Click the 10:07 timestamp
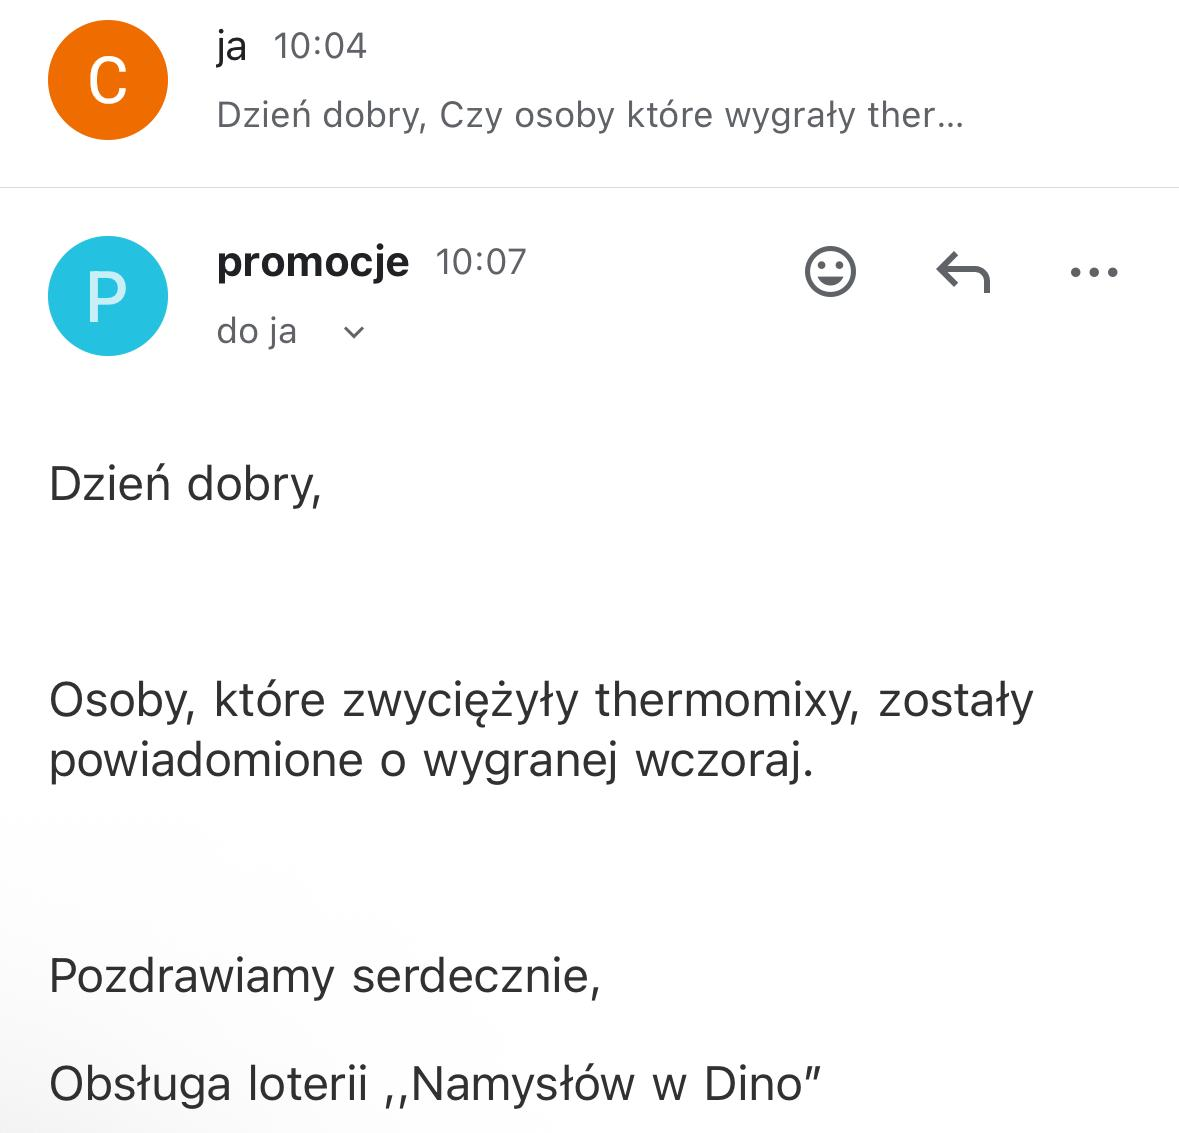Viewport: 1179px width, 1133px height. point(480,262)
